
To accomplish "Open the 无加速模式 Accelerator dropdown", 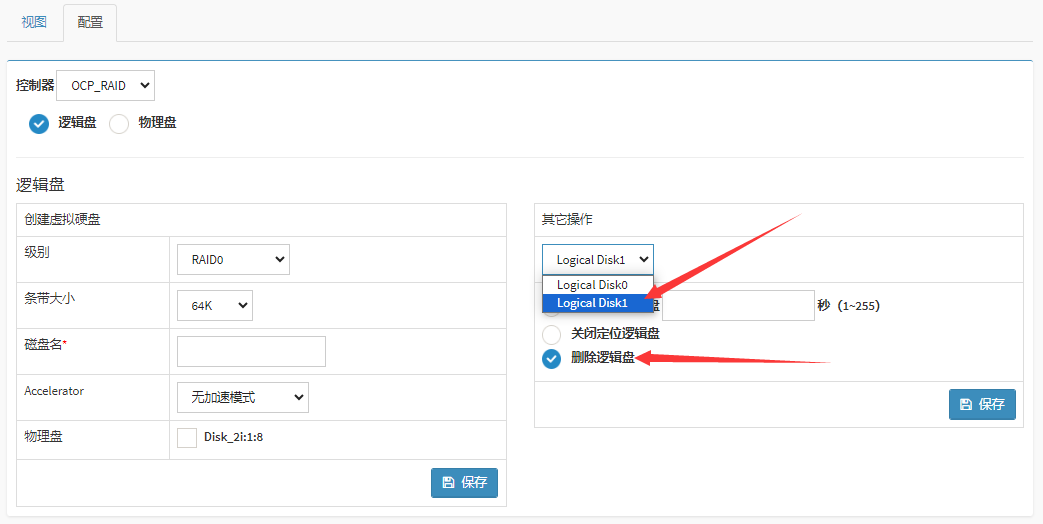I will tap(242, 397).
